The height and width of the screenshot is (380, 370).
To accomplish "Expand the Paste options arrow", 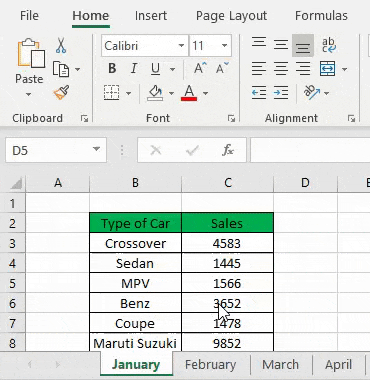I will [29, 94].
